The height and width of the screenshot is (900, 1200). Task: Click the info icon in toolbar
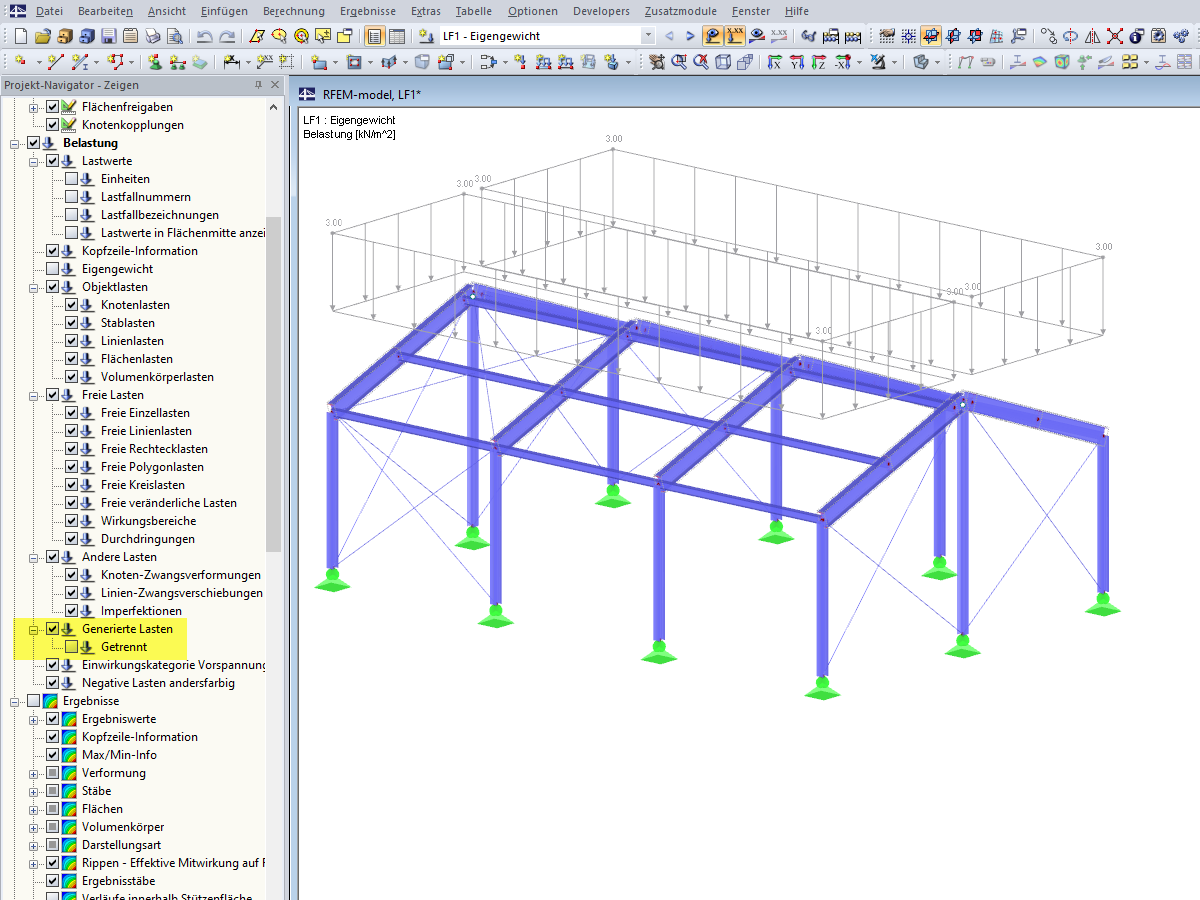pos(1136,36)
